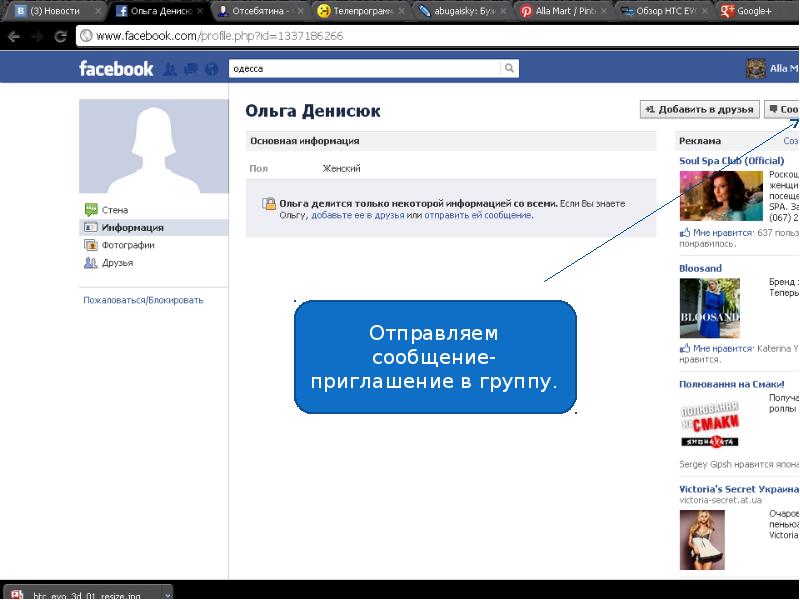Image resolution: width=800 pixels, height=600 pixels.
Task: Click the Пожаловаться/Блокировать link
Action: tap(143, 300)
